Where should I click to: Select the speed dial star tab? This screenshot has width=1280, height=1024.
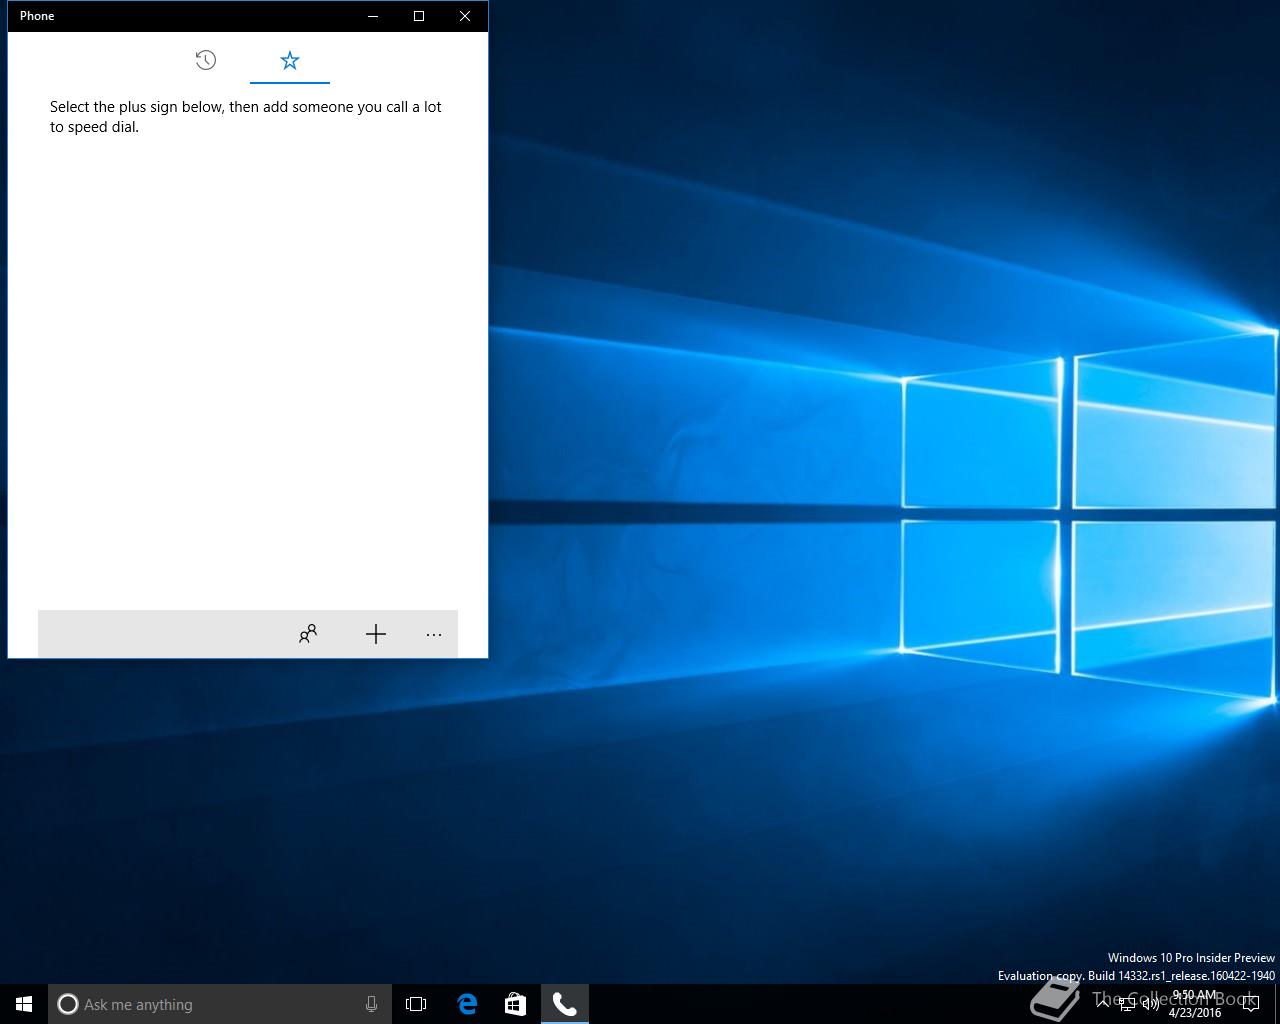coord(290,61)
